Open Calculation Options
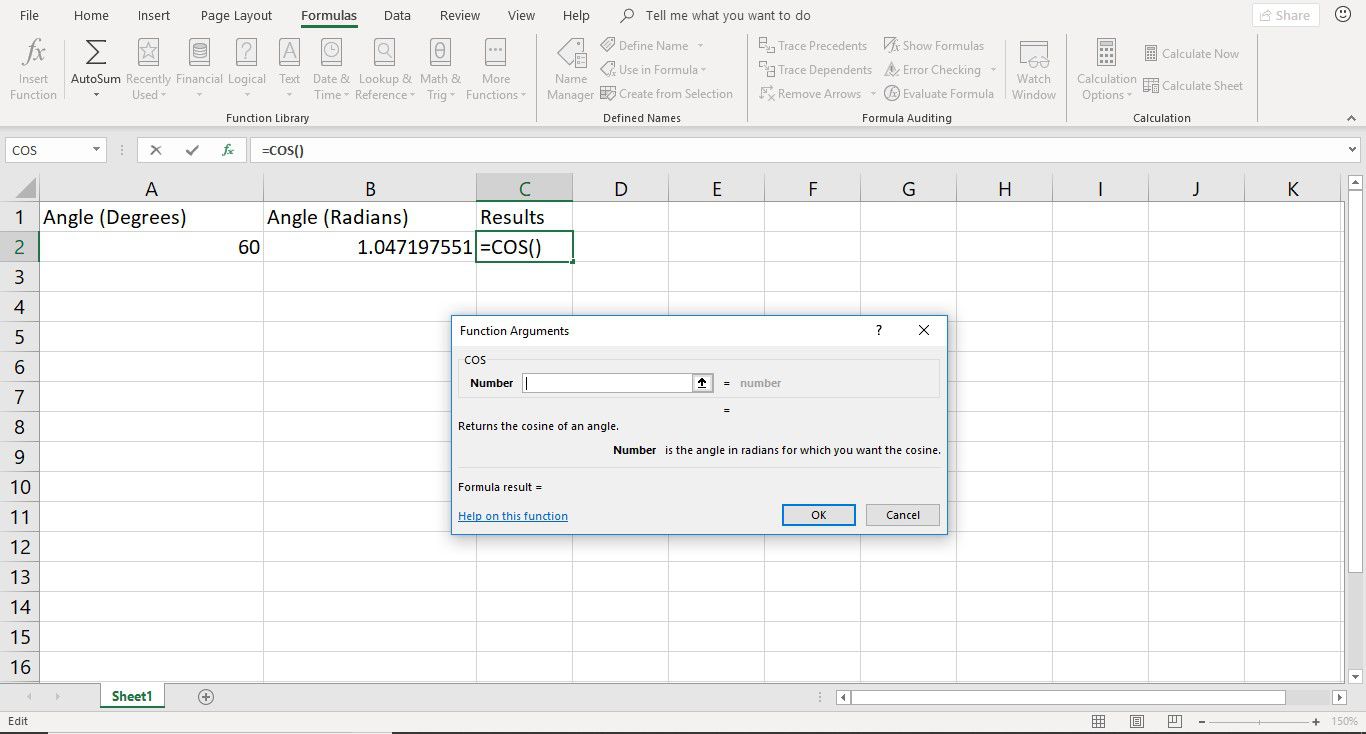 tap(1106, 70)
